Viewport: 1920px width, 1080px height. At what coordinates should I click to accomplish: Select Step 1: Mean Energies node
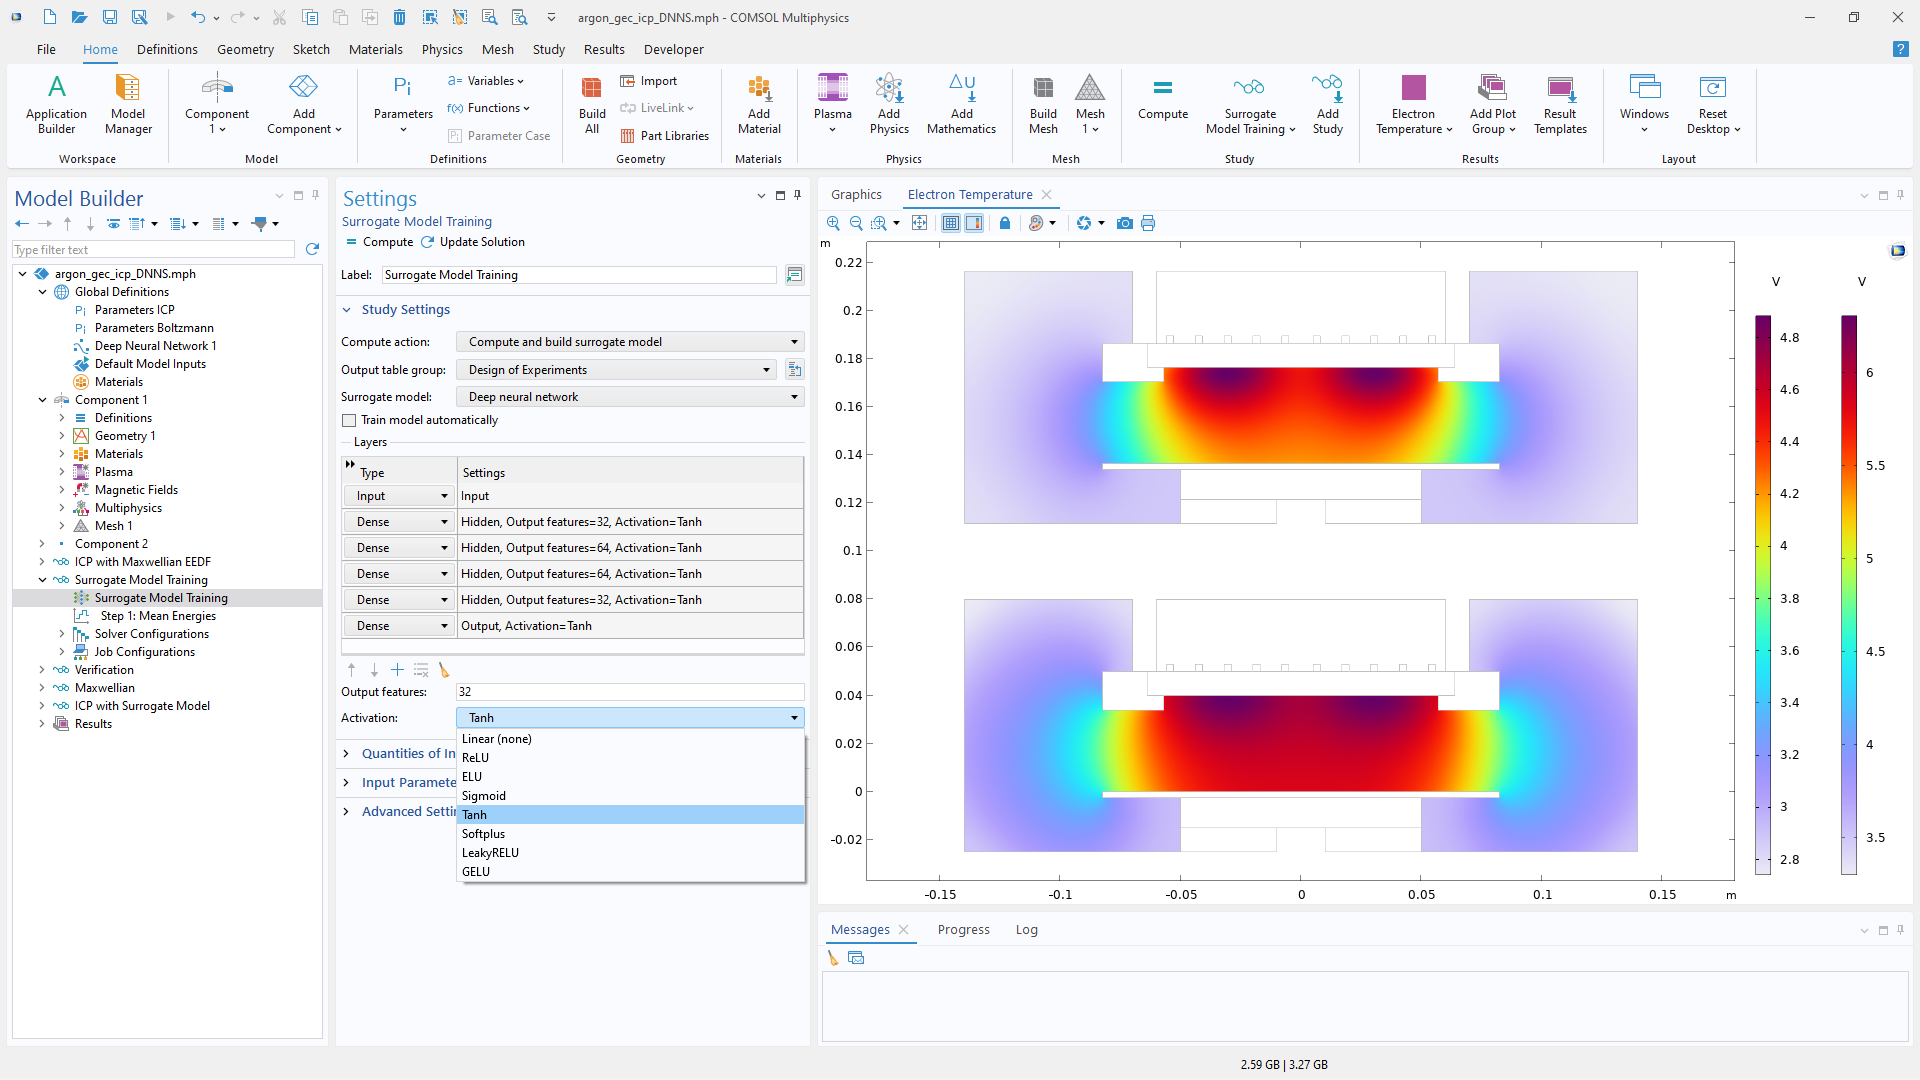pyautogui.click(x=158, y=616)
